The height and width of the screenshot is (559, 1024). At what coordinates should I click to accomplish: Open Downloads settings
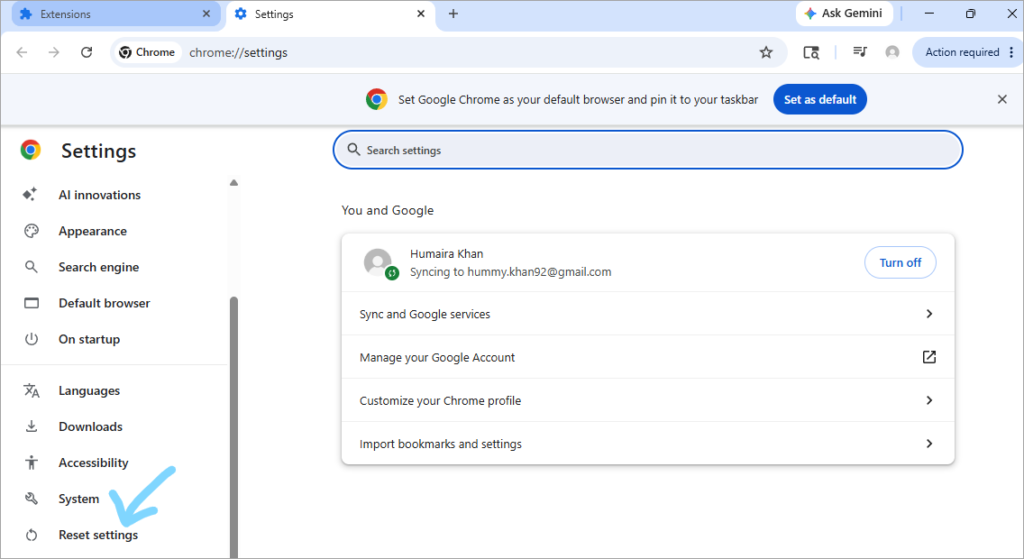click(90, 426)
